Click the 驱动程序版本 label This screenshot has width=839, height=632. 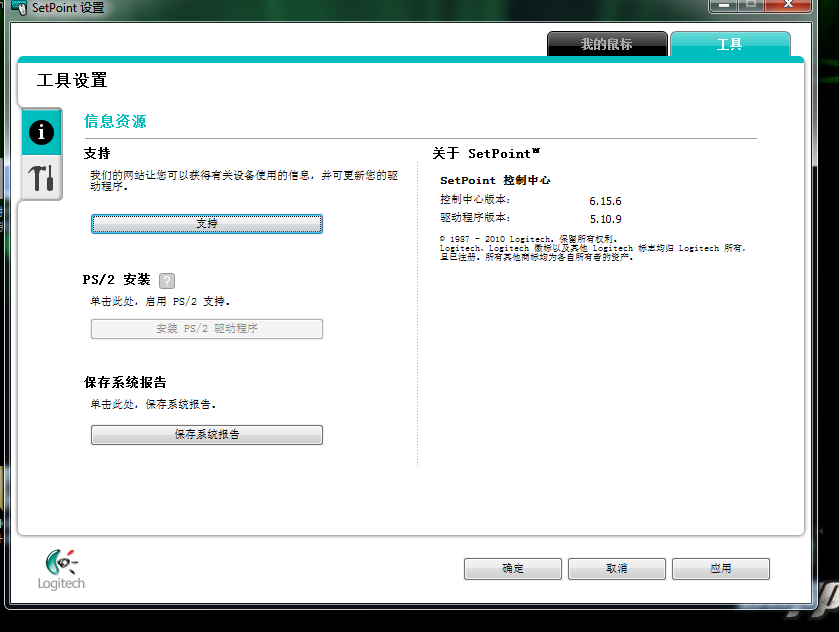coord(475,218)
